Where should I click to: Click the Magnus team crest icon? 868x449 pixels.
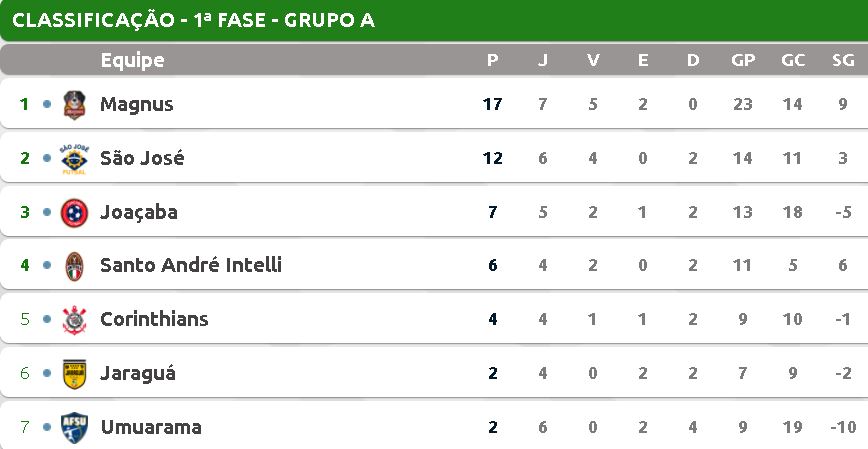point(74,105)
